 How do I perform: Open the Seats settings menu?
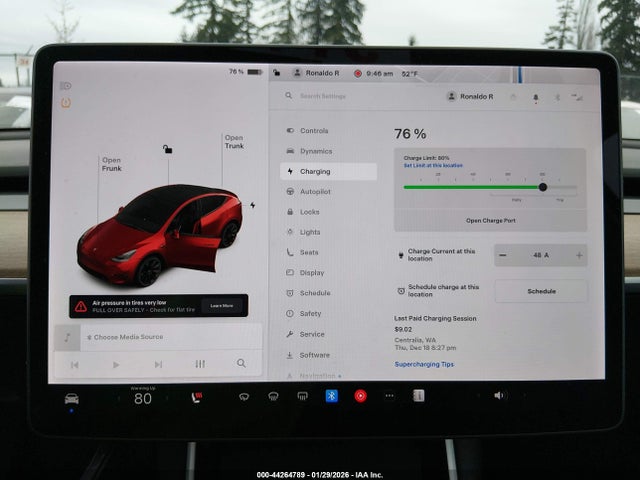point(302,252)
